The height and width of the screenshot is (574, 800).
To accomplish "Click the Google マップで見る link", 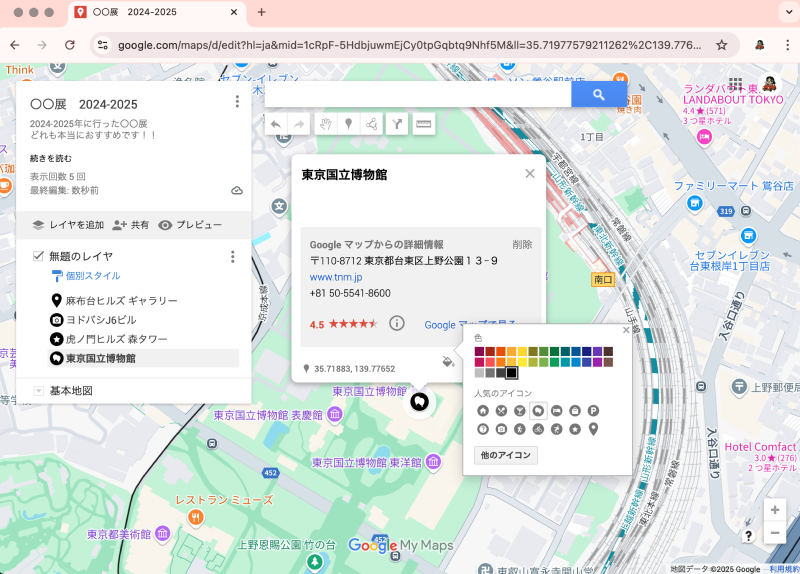I will pos(470,325).
